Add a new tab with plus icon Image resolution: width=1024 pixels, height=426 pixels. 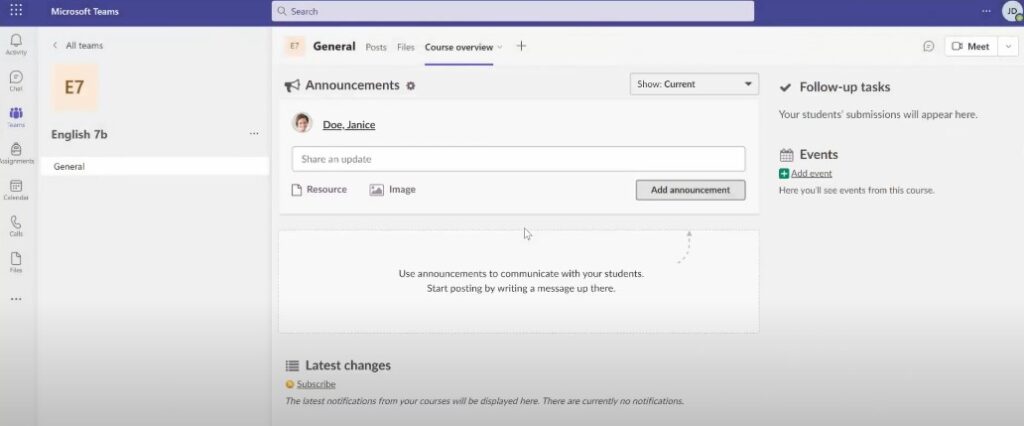tap(521, 46)
